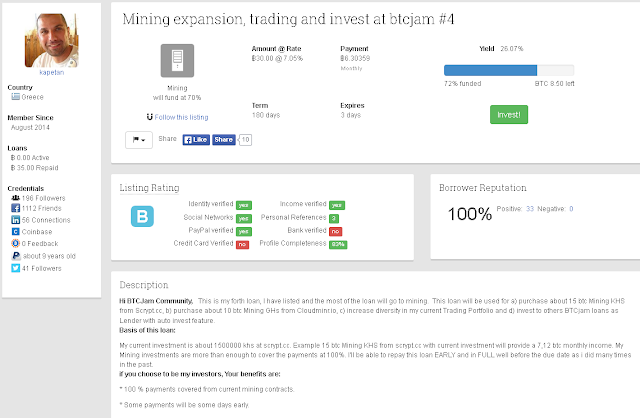Click the Listing Rating heading

[149, 188]
